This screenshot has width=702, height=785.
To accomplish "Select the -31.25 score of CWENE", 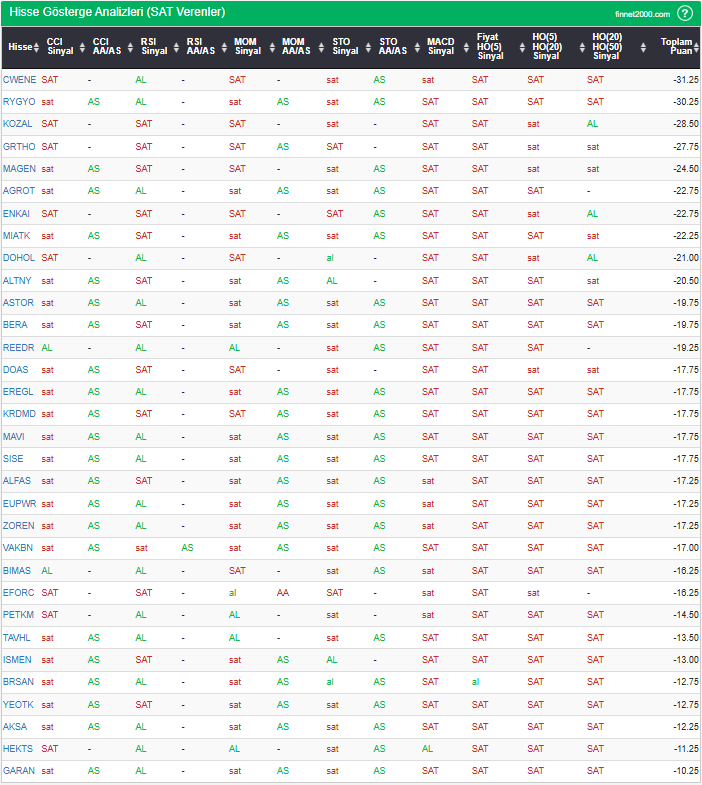I will coord(685,80).
